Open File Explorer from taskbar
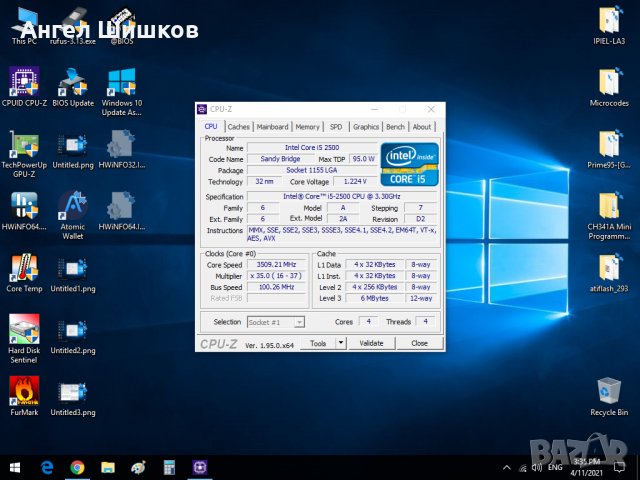The width and height of the screenshot is (640, 480). (x=108, y=467)
